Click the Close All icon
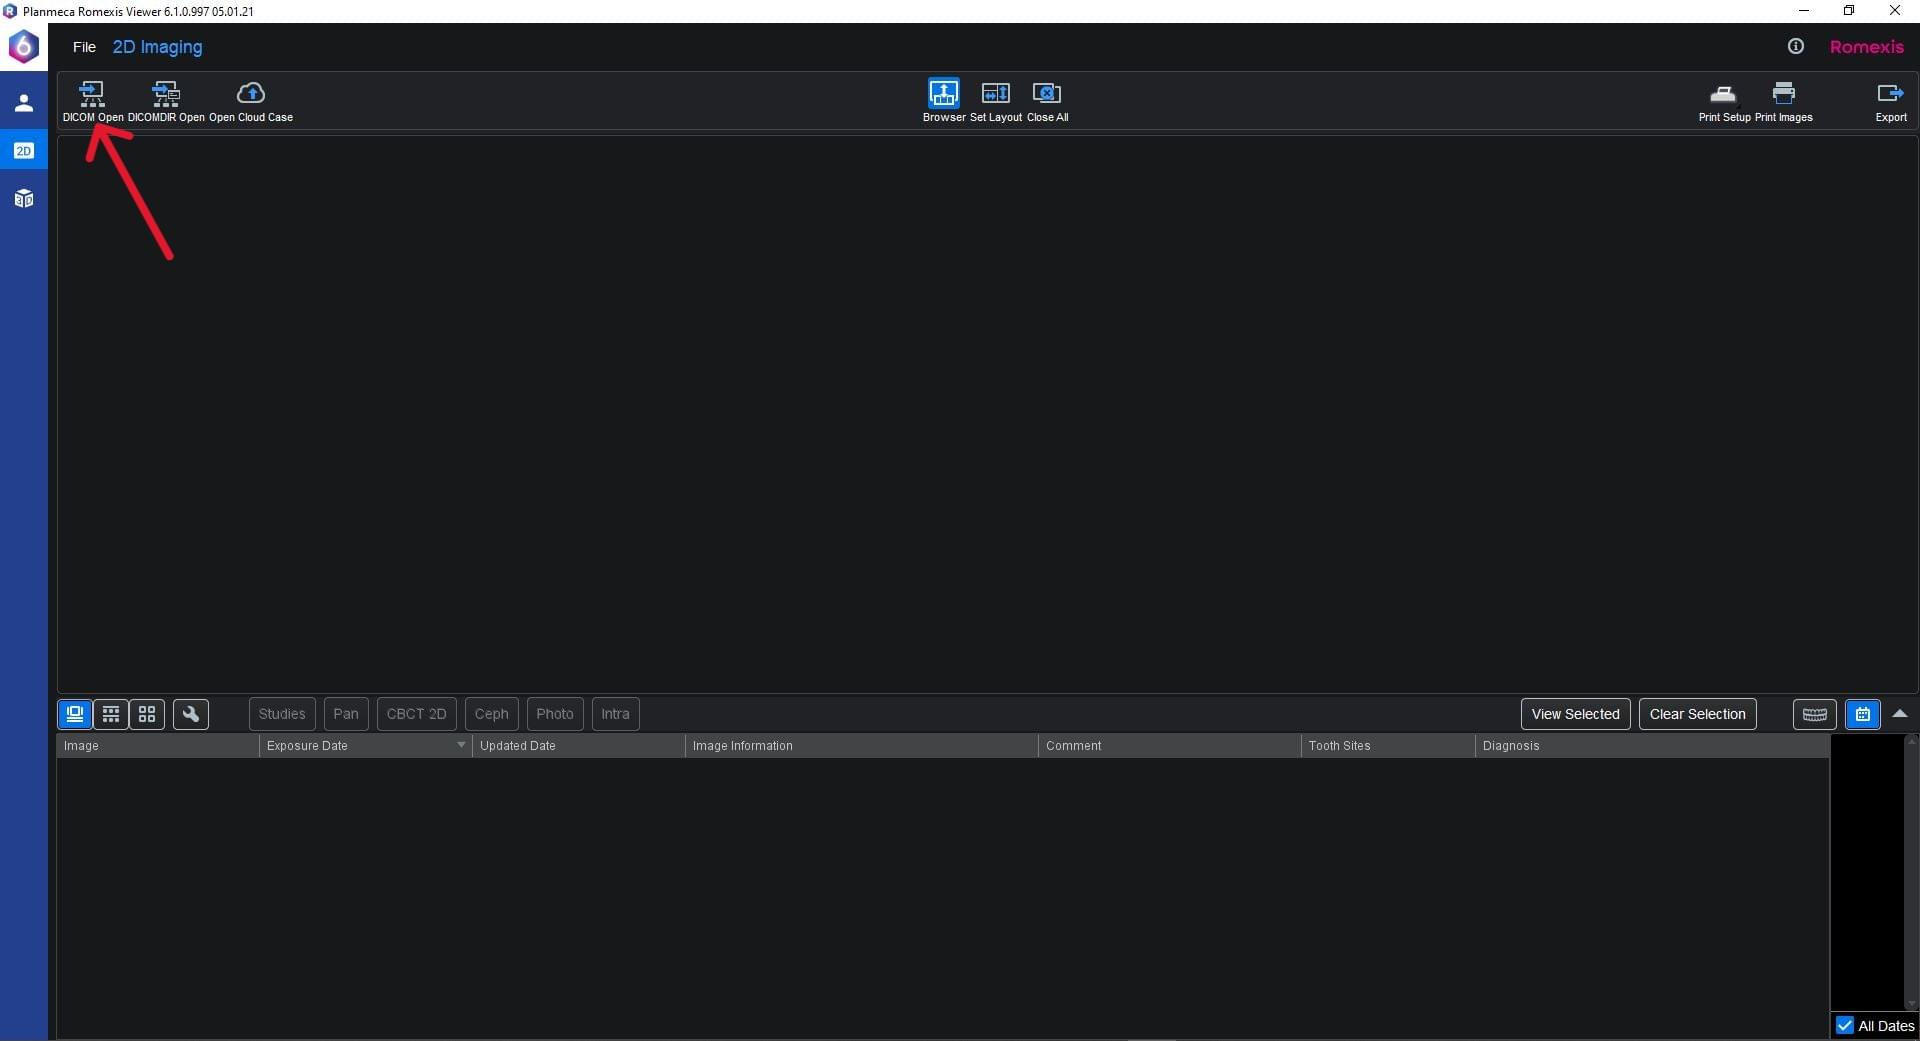 [x=1046, y=94]
